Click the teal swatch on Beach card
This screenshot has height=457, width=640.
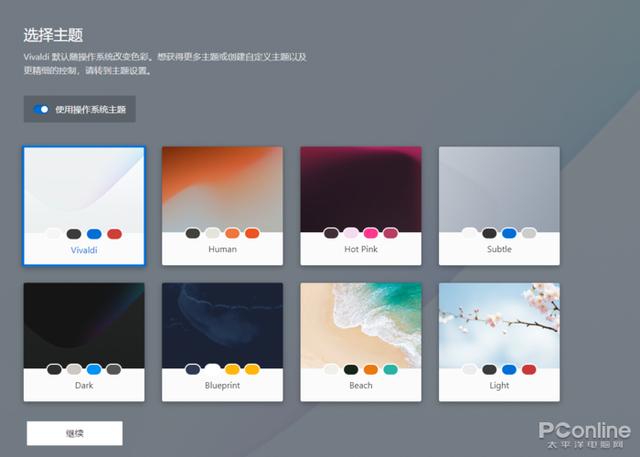click(x=391, y=369)
